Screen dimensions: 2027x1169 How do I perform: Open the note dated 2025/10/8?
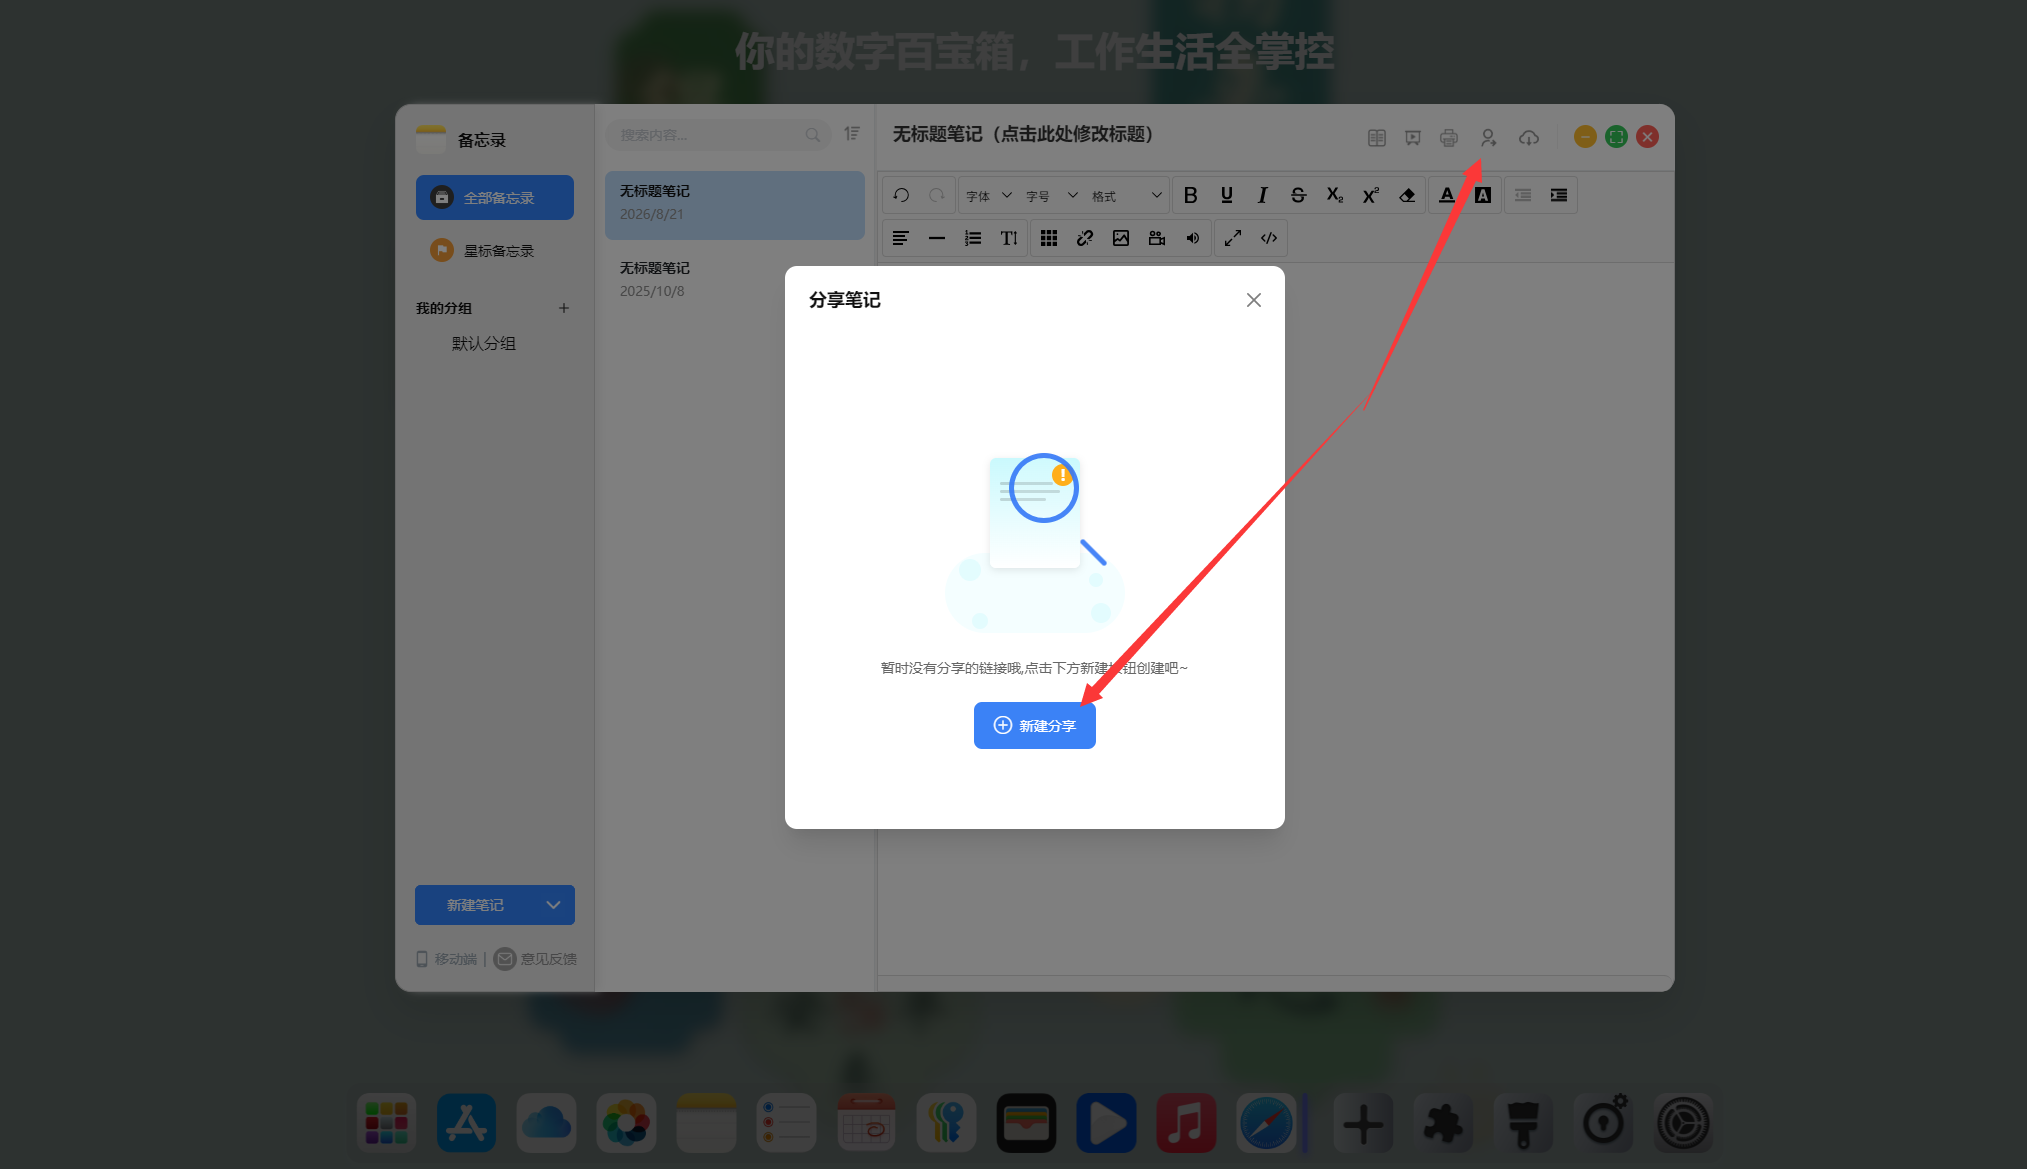(734, 280)
